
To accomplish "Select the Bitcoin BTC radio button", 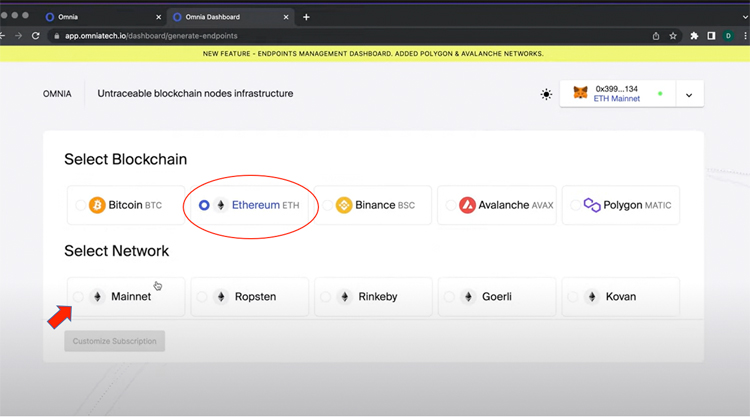I will tap(80, 205).
